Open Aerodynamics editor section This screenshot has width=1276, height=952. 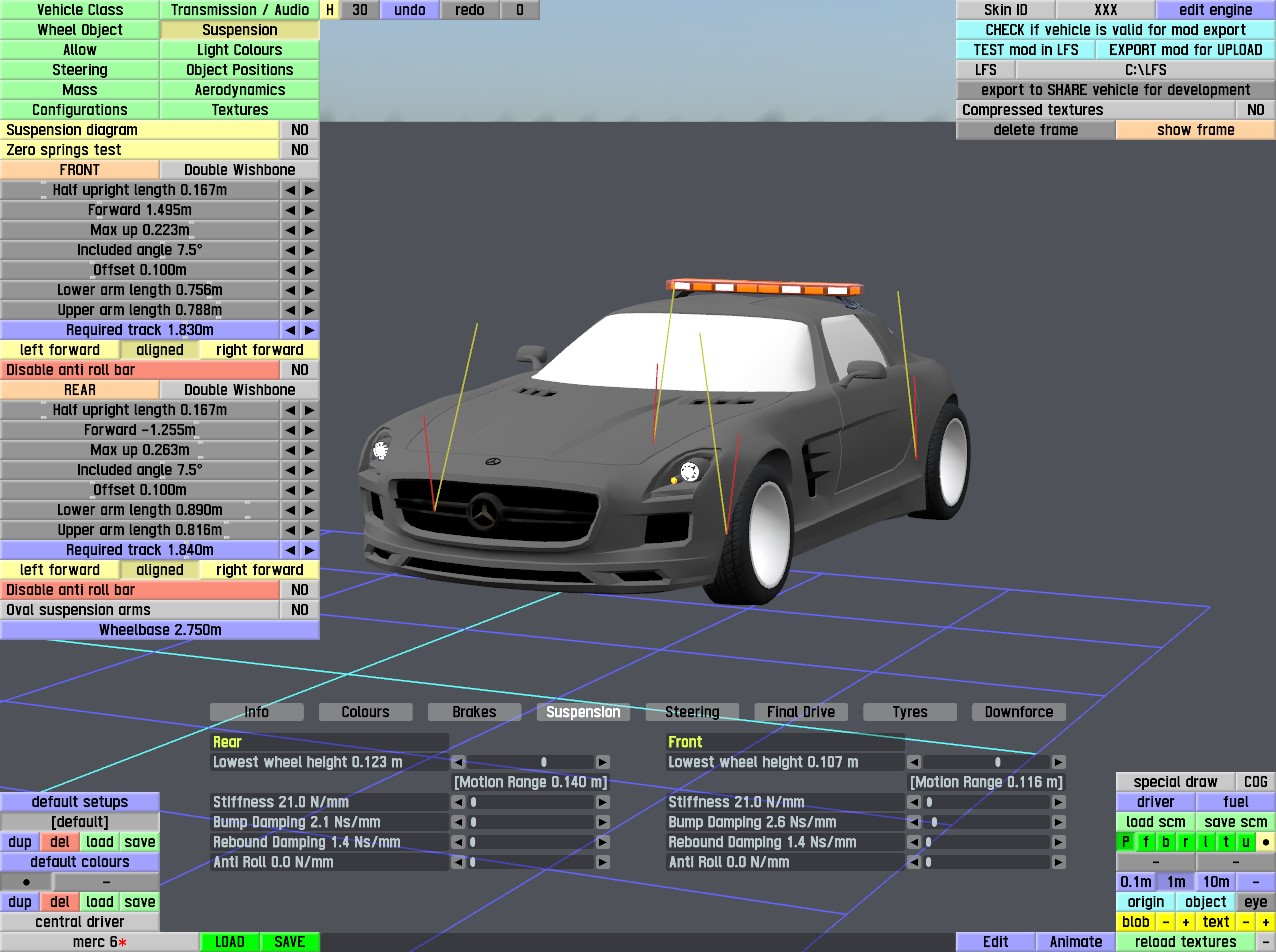tap(240, 90)
